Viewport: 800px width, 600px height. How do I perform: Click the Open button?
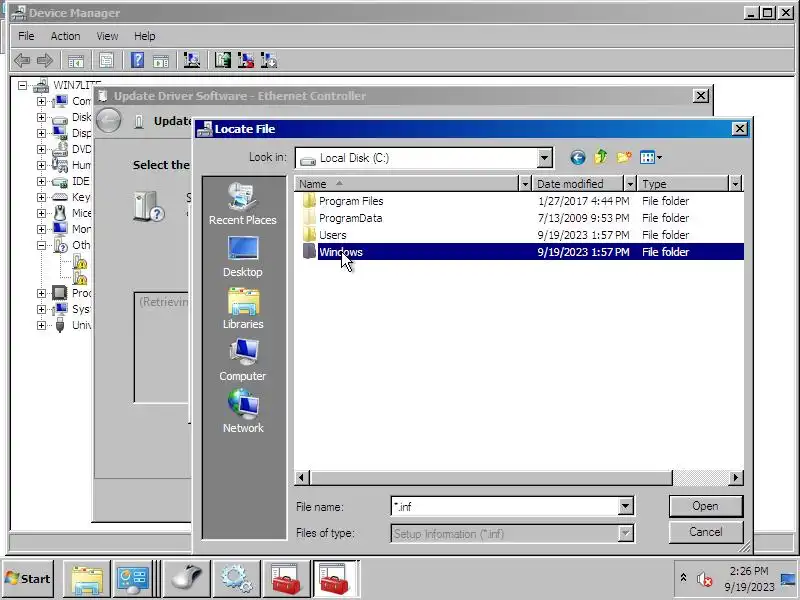(706, 506)
